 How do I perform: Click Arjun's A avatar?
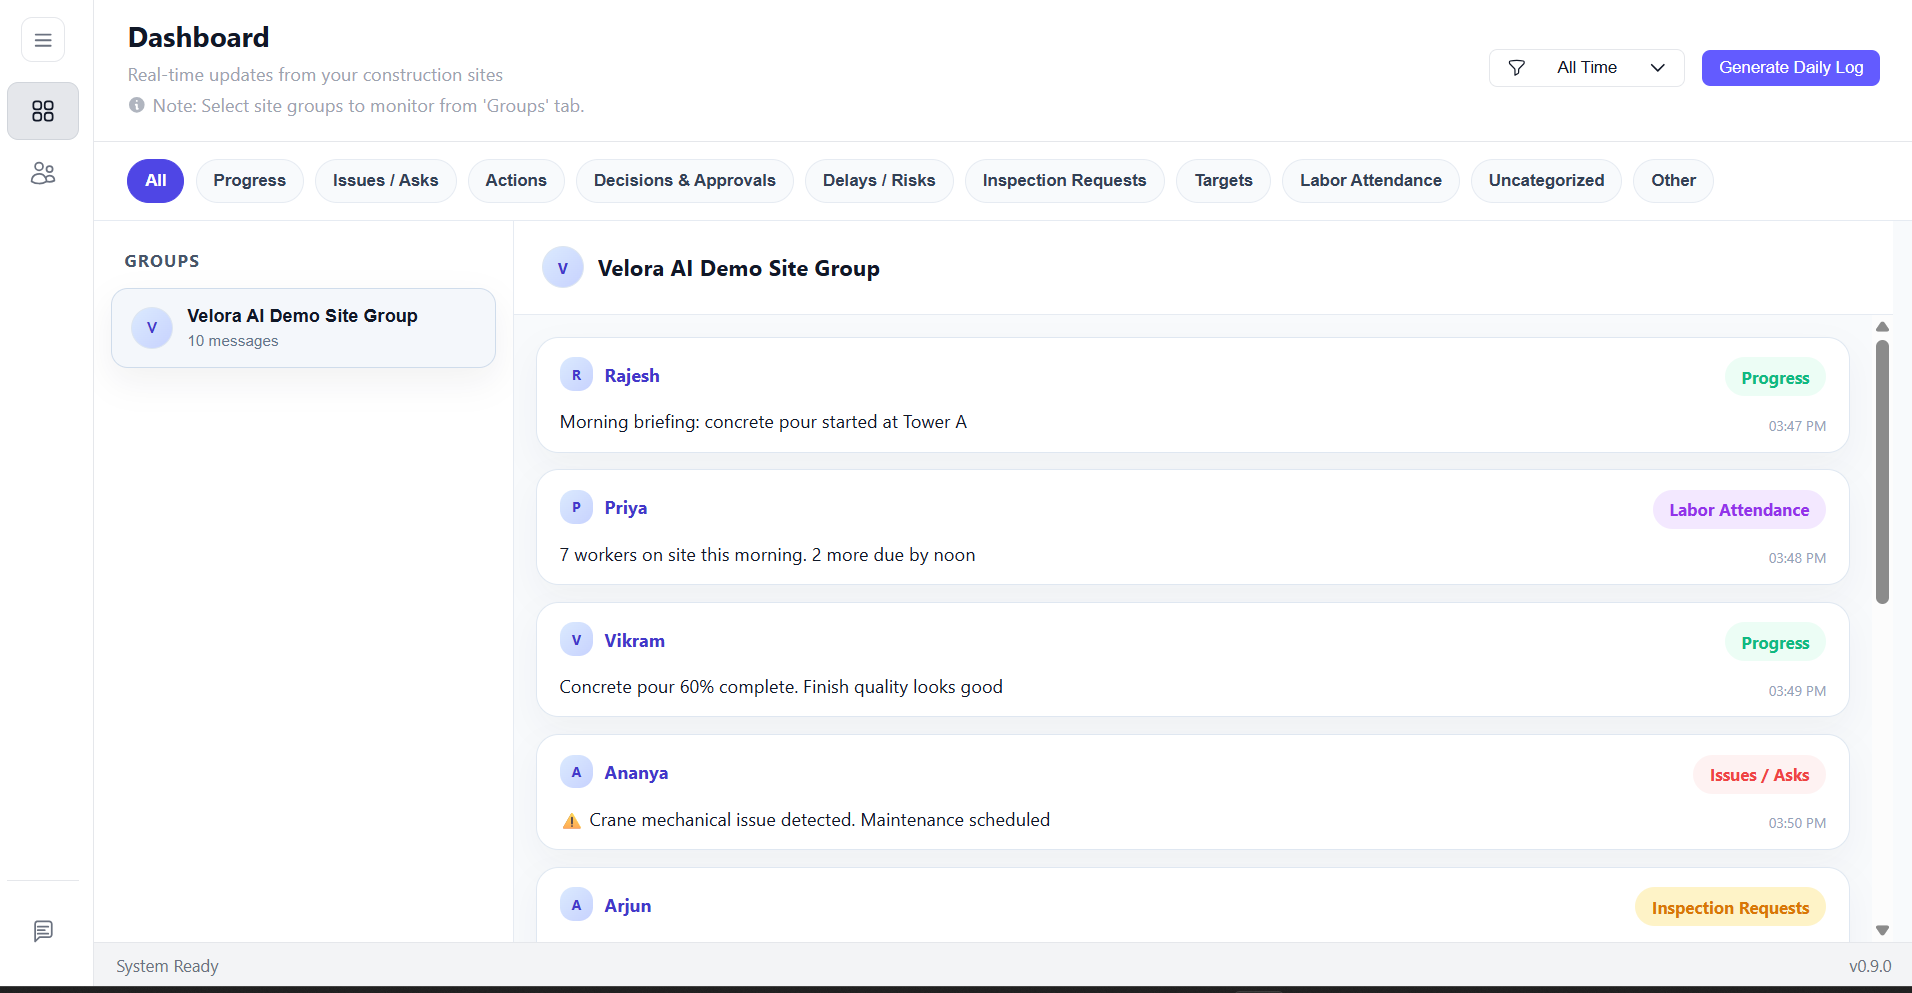(x=576, y=905)
